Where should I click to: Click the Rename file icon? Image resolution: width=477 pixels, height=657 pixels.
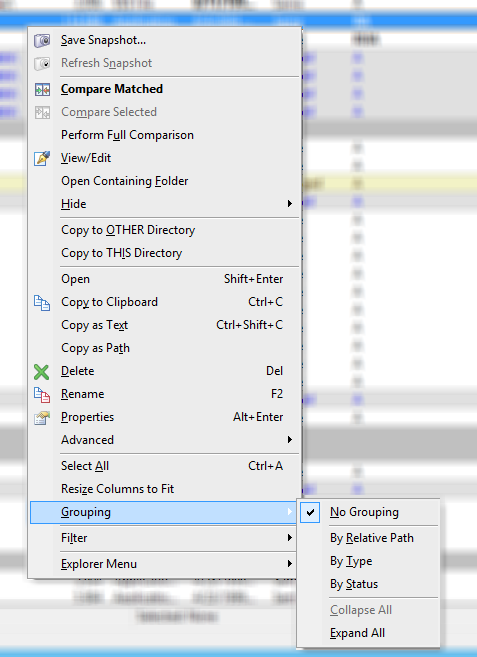(42, 394)
